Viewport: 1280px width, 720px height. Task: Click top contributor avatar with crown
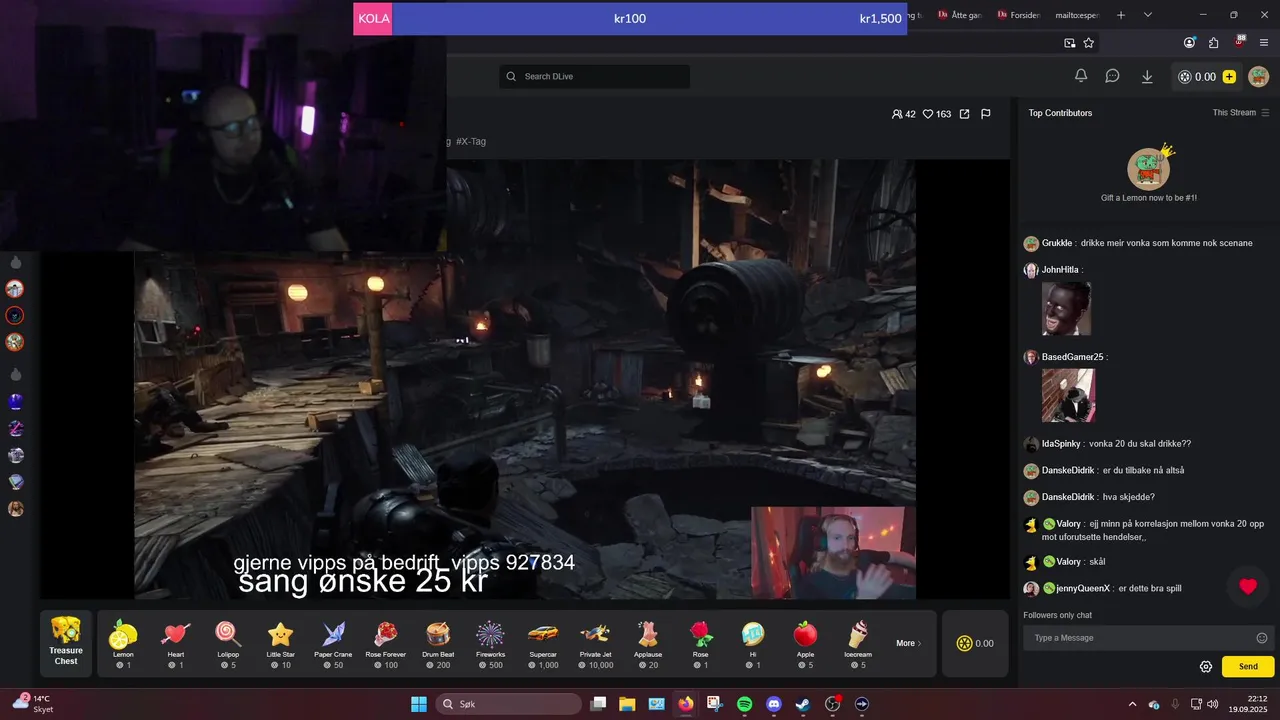coord(1149,168)
